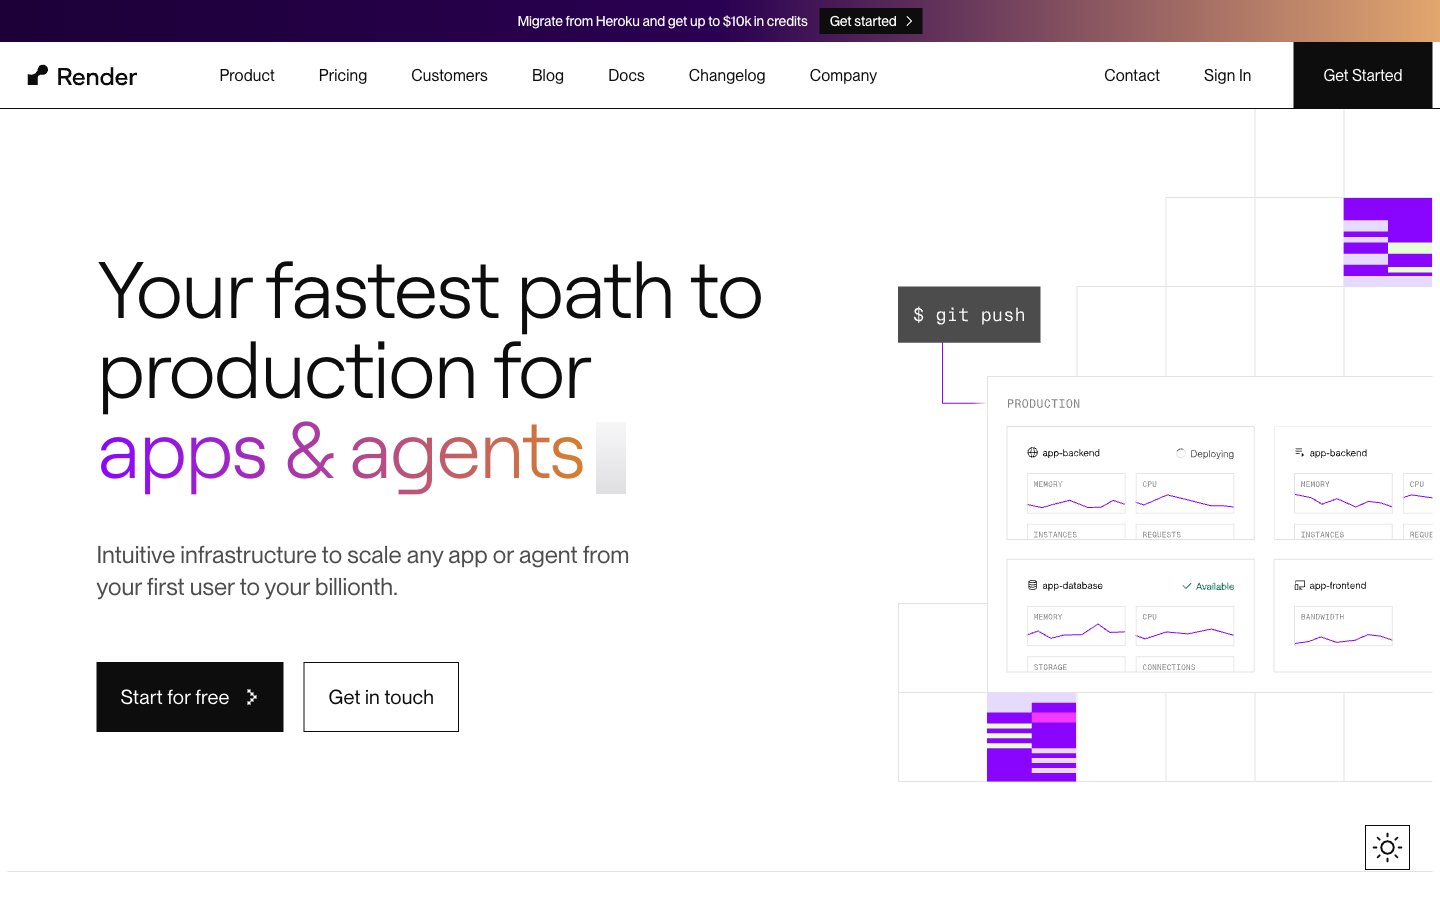Viewport: 1440px width, 900px height.
Task: Open the Customers navigation item
Action: click(x=449, y=75)
